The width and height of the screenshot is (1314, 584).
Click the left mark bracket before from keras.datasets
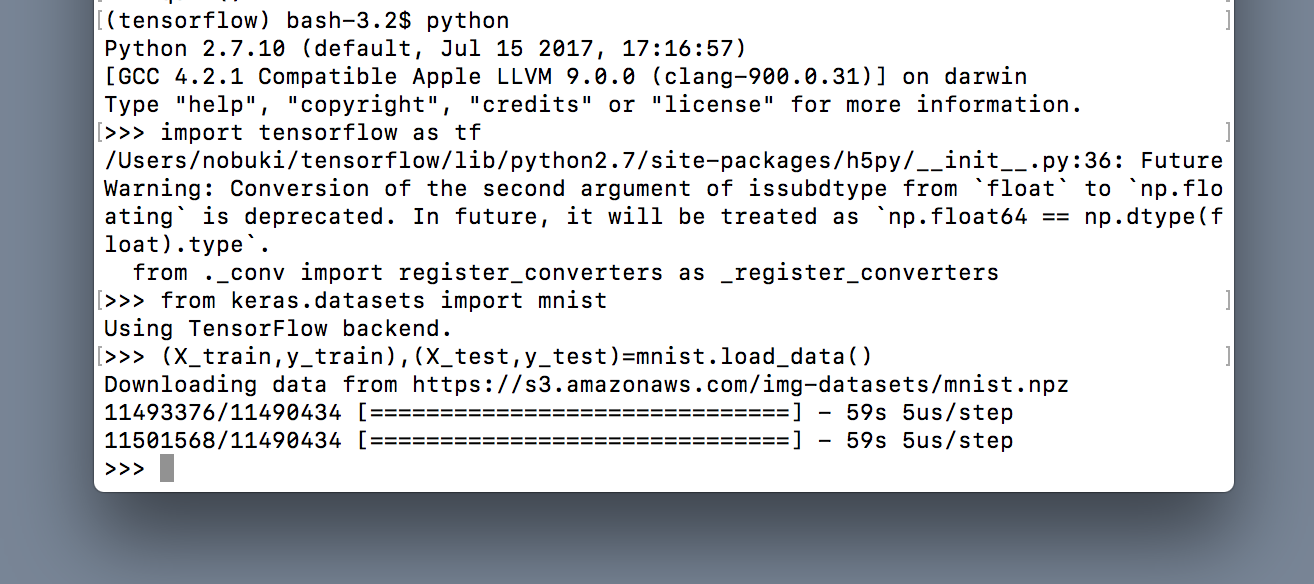[x=101, y=300]
